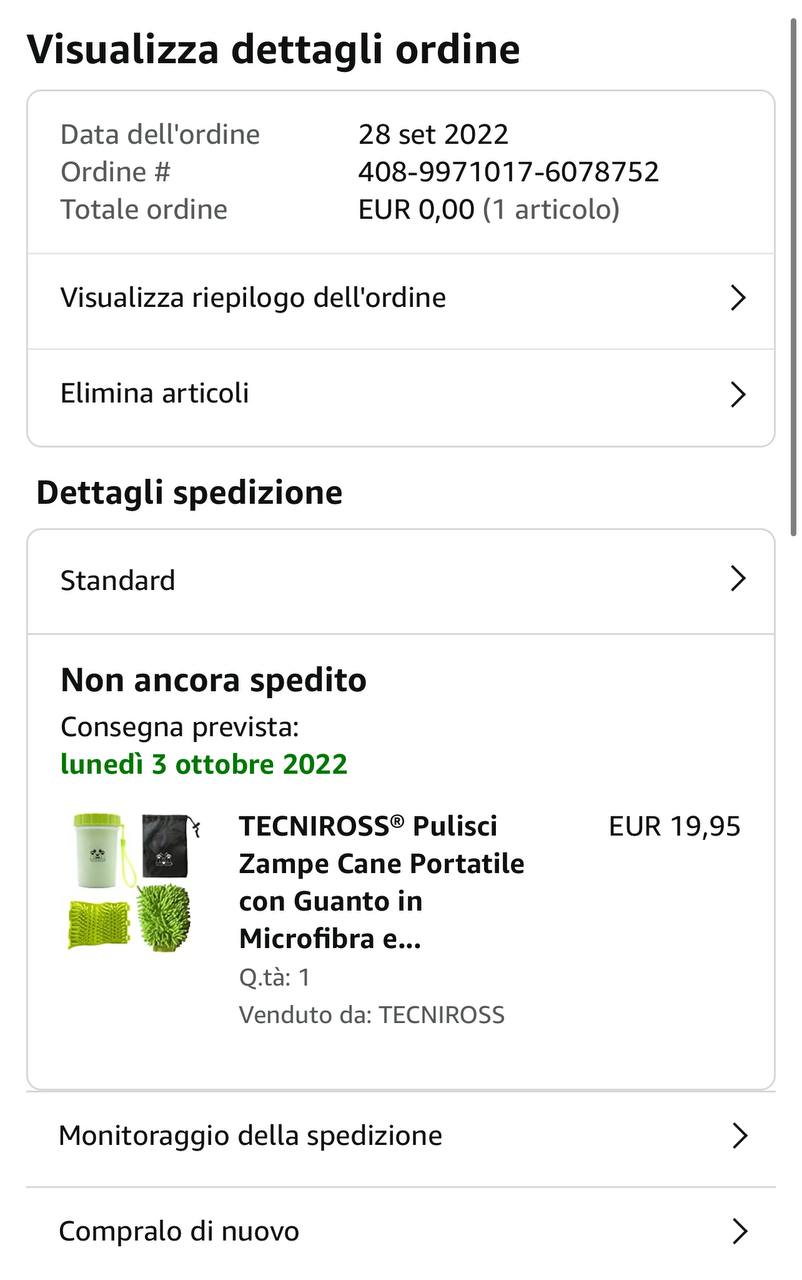Choose the Compralo di nuovo label

[x=179, y=1231]
